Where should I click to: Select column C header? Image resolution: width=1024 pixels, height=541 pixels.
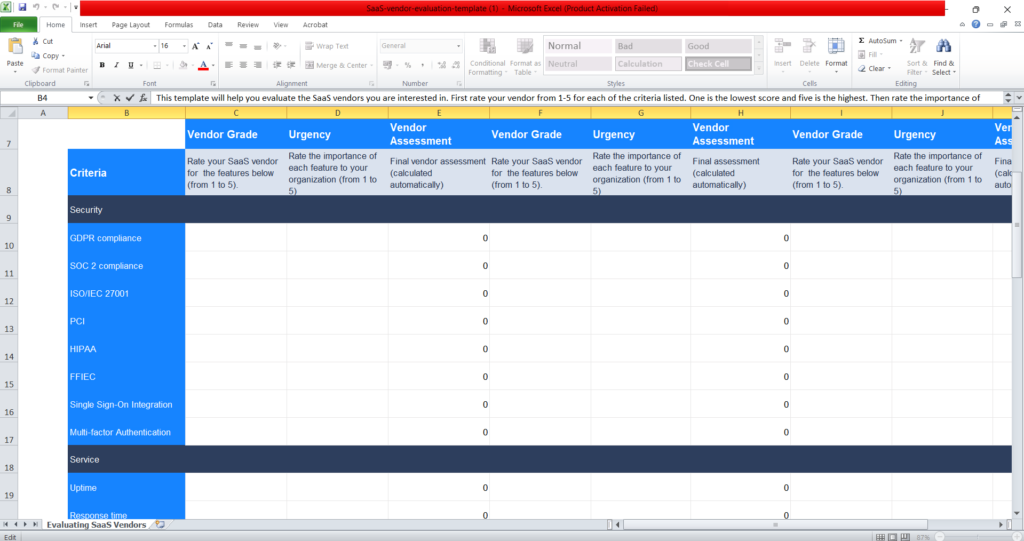[236, 113]
